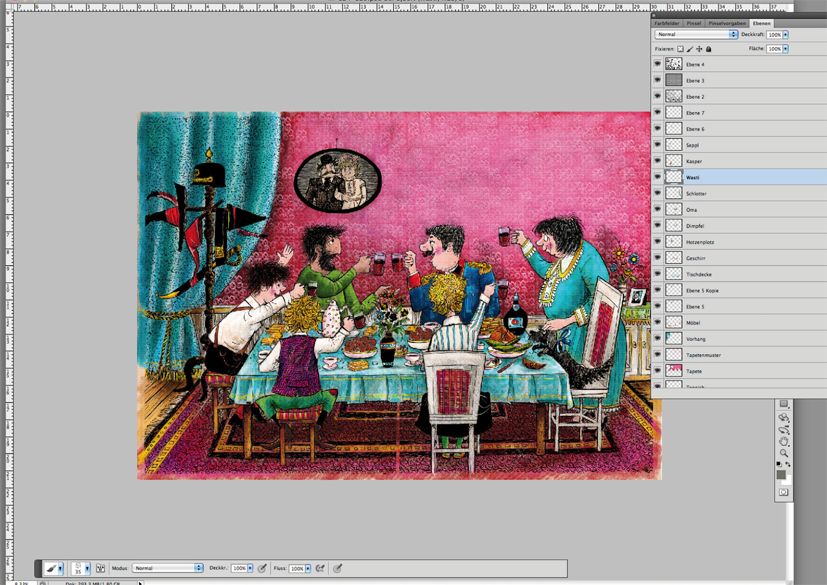Hide the Wastl layer
827x585 pixels.
(658, 177)
